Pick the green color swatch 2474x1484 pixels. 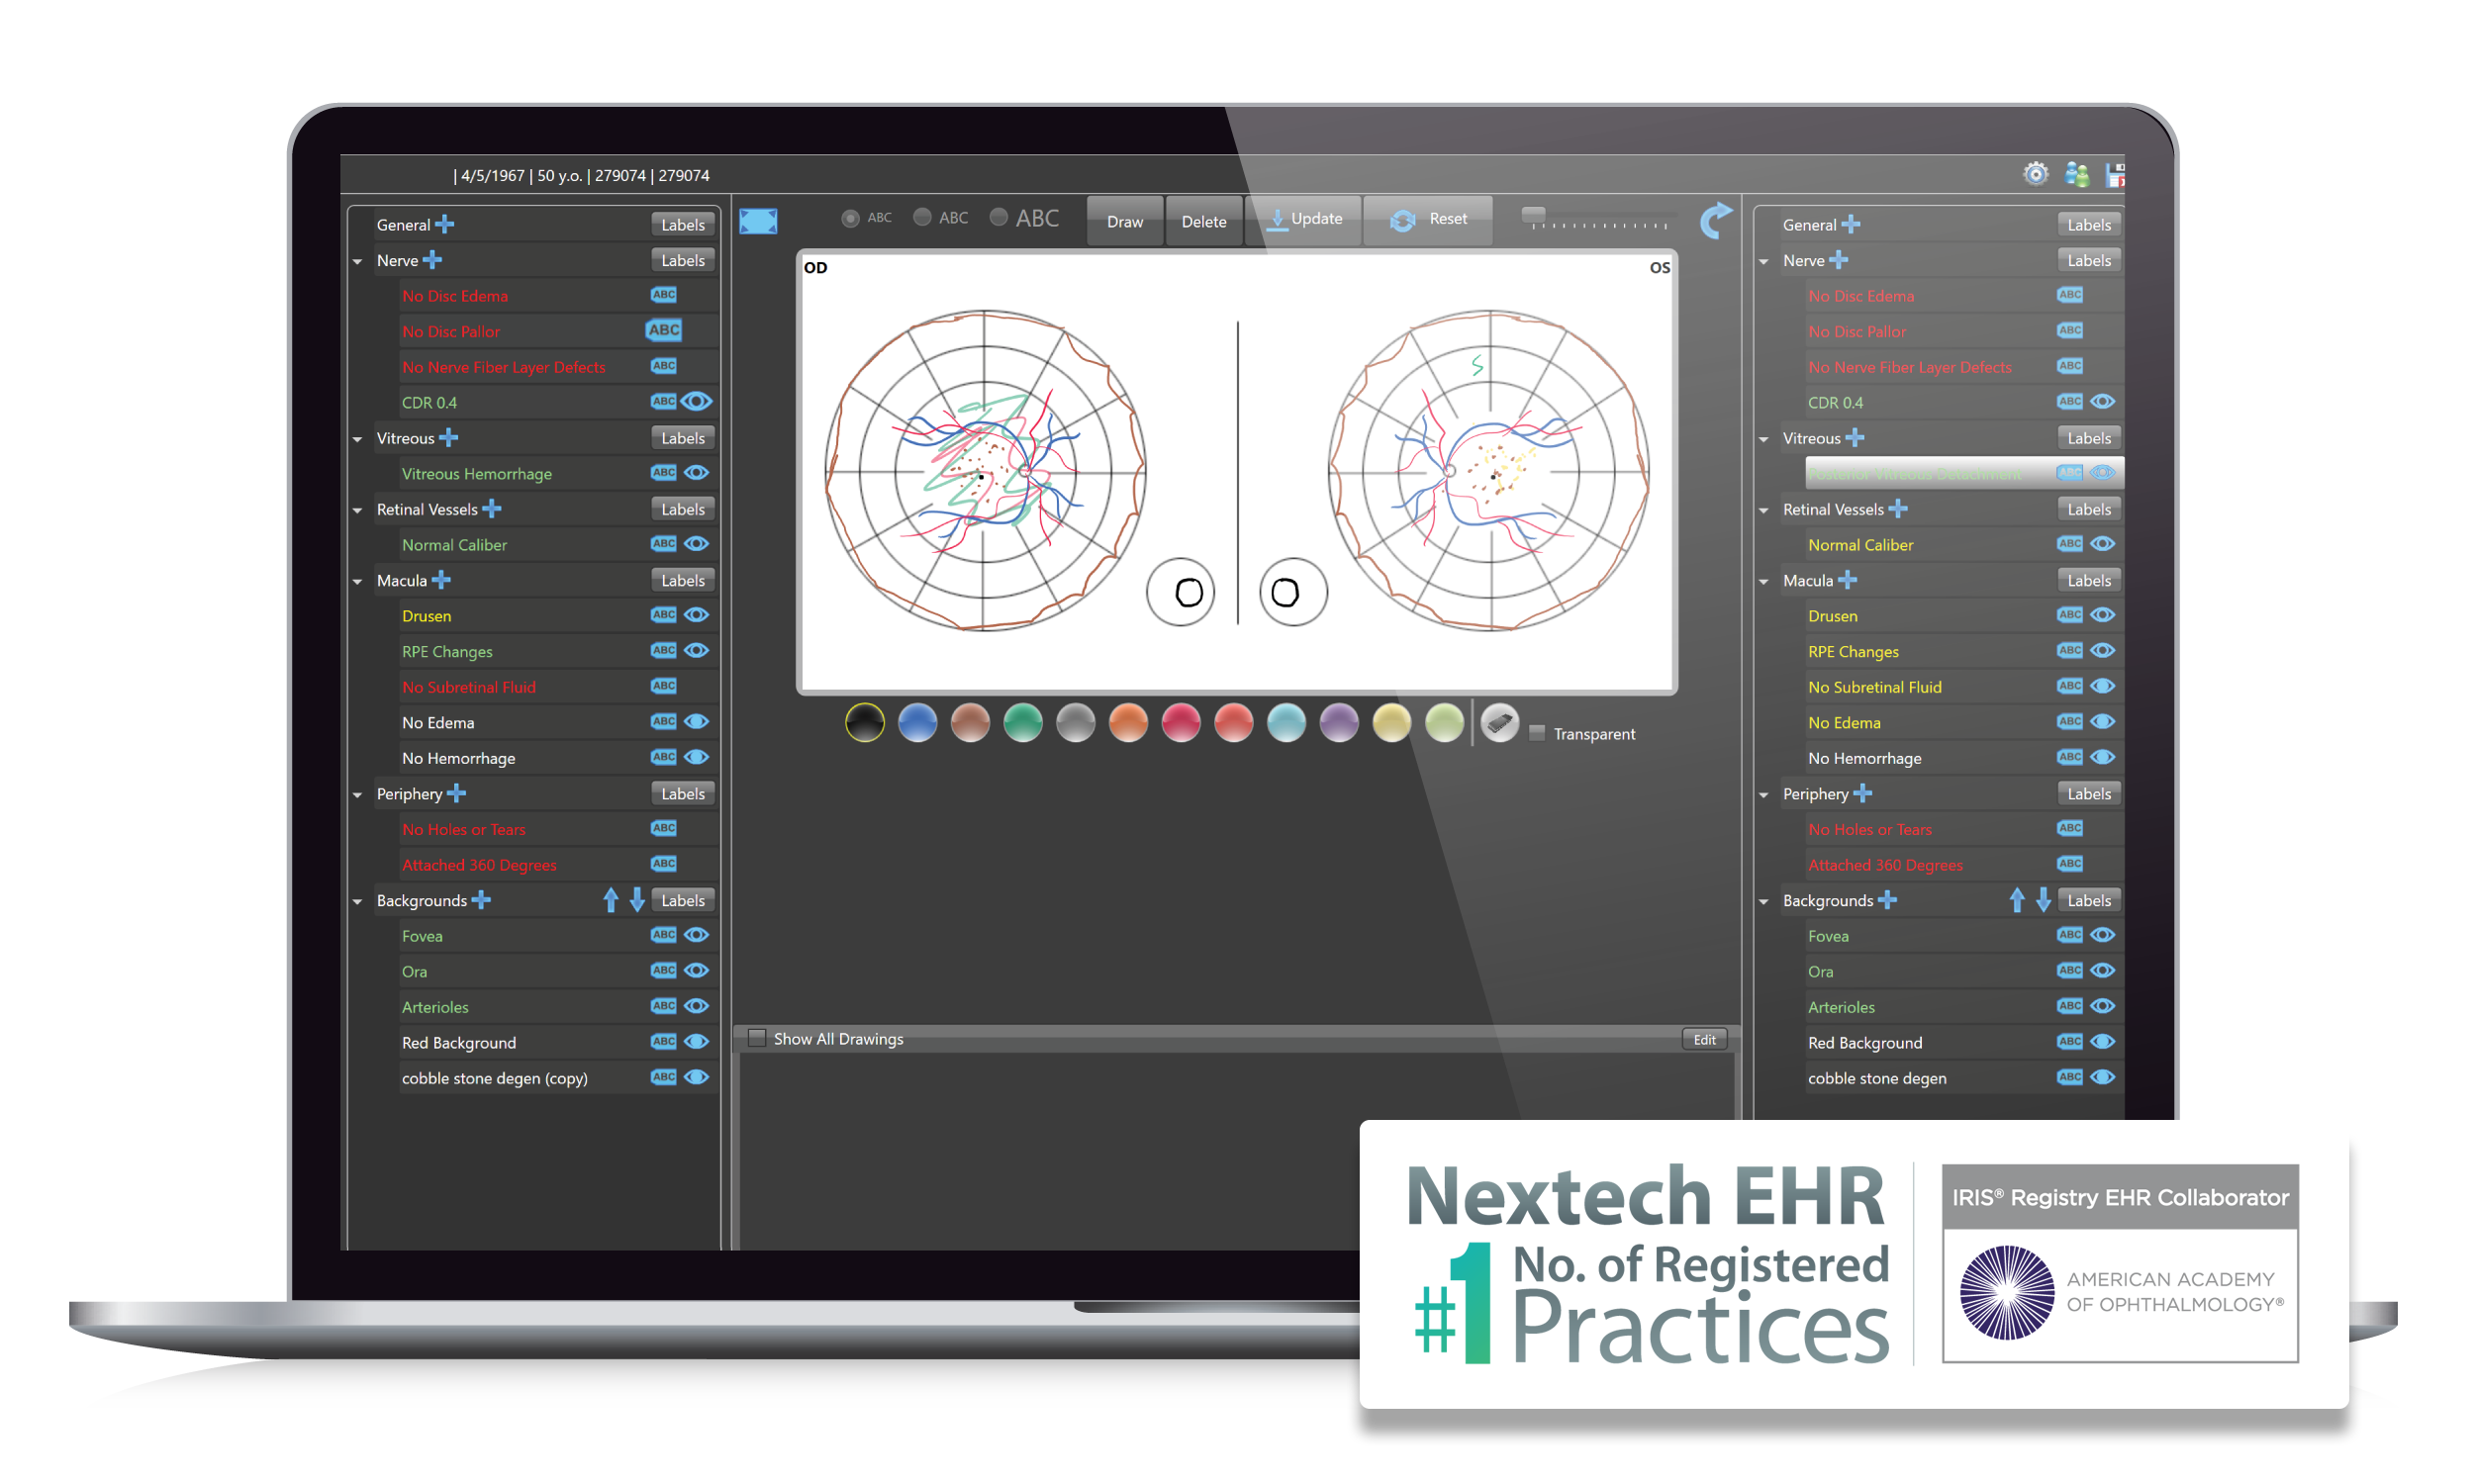click(x=1023, y=723)
